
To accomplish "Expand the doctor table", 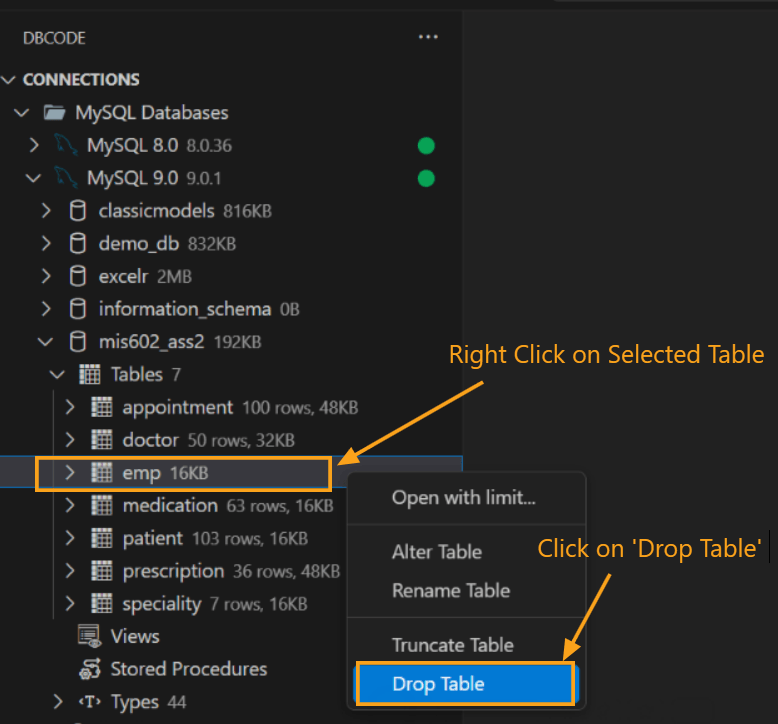I will (70, 440).
